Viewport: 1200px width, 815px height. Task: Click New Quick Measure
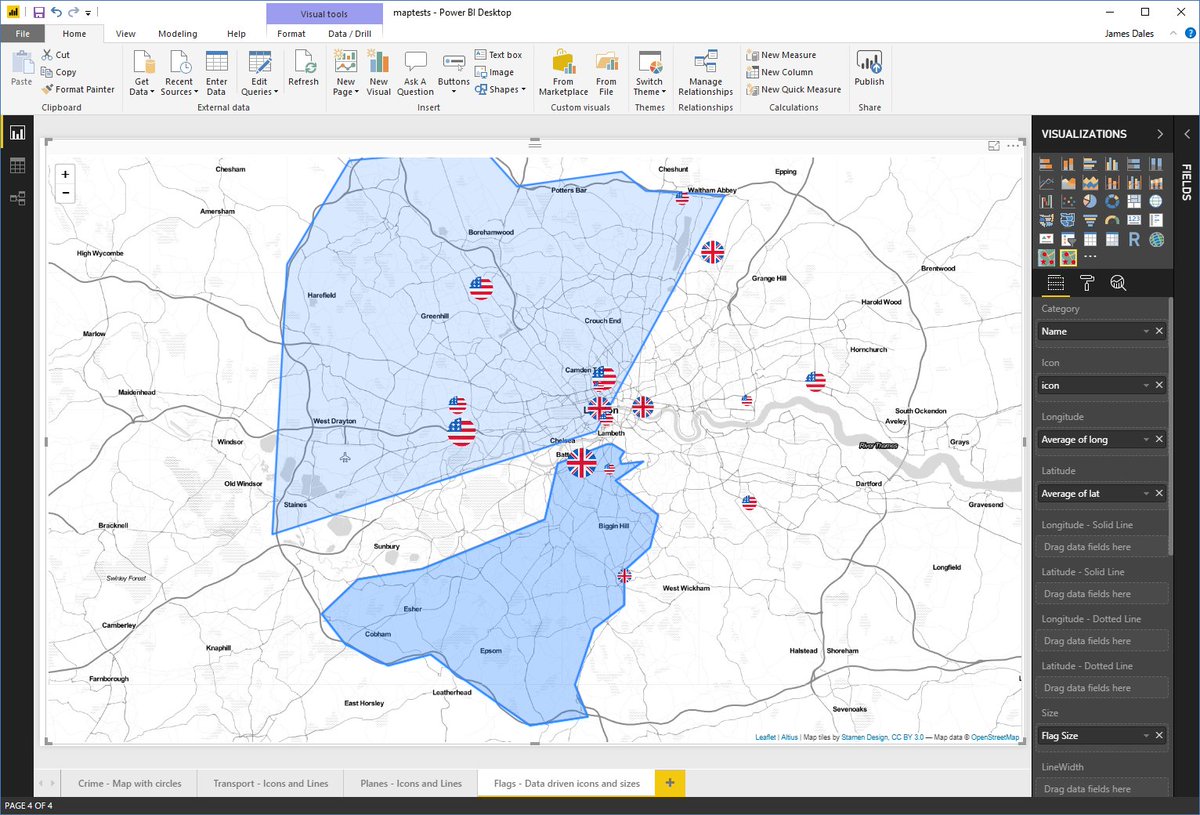click(794, 89)
